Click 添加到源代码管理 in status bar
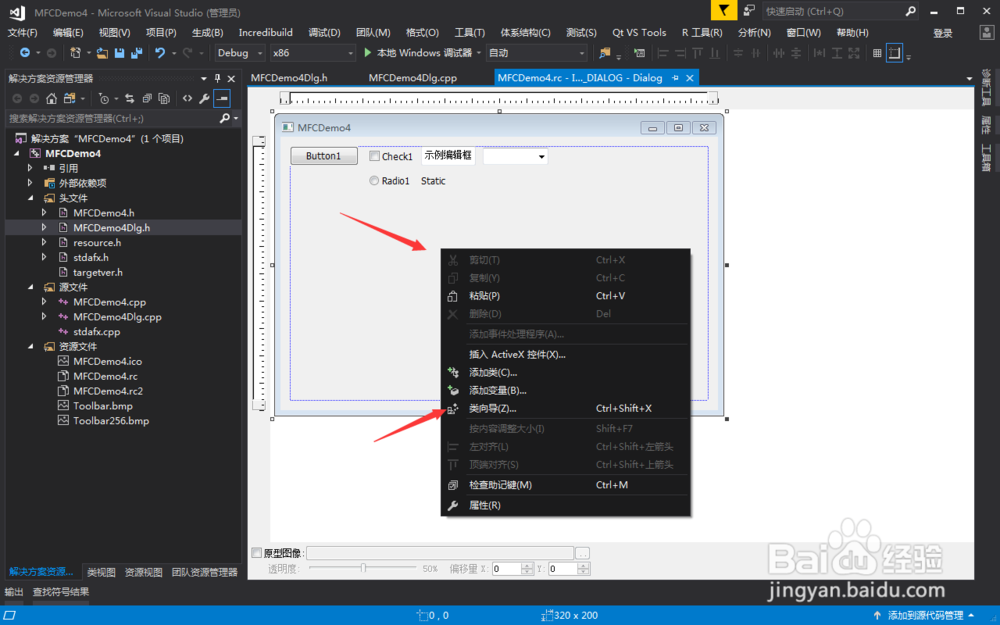This screenshot has width=1000, height=625. pyautogui.click(x=925, y=615)
